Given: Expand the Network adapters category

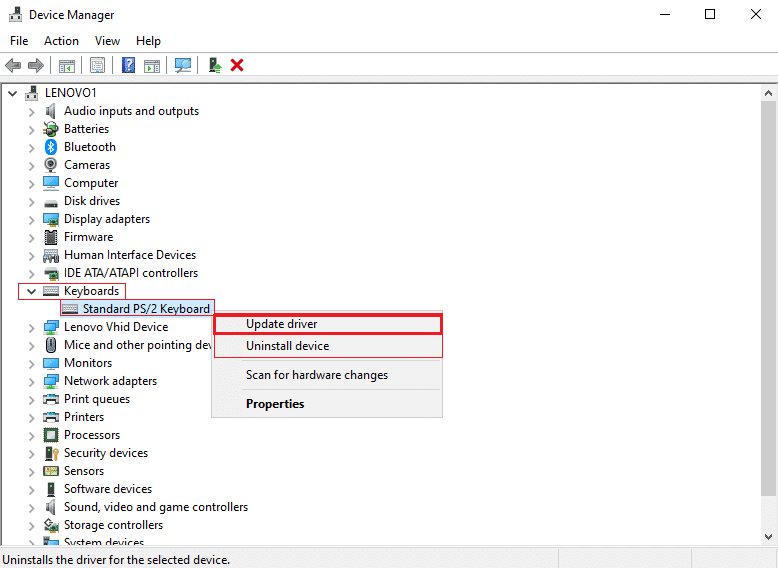Looking at the screenshot, I should coord(31,381).
